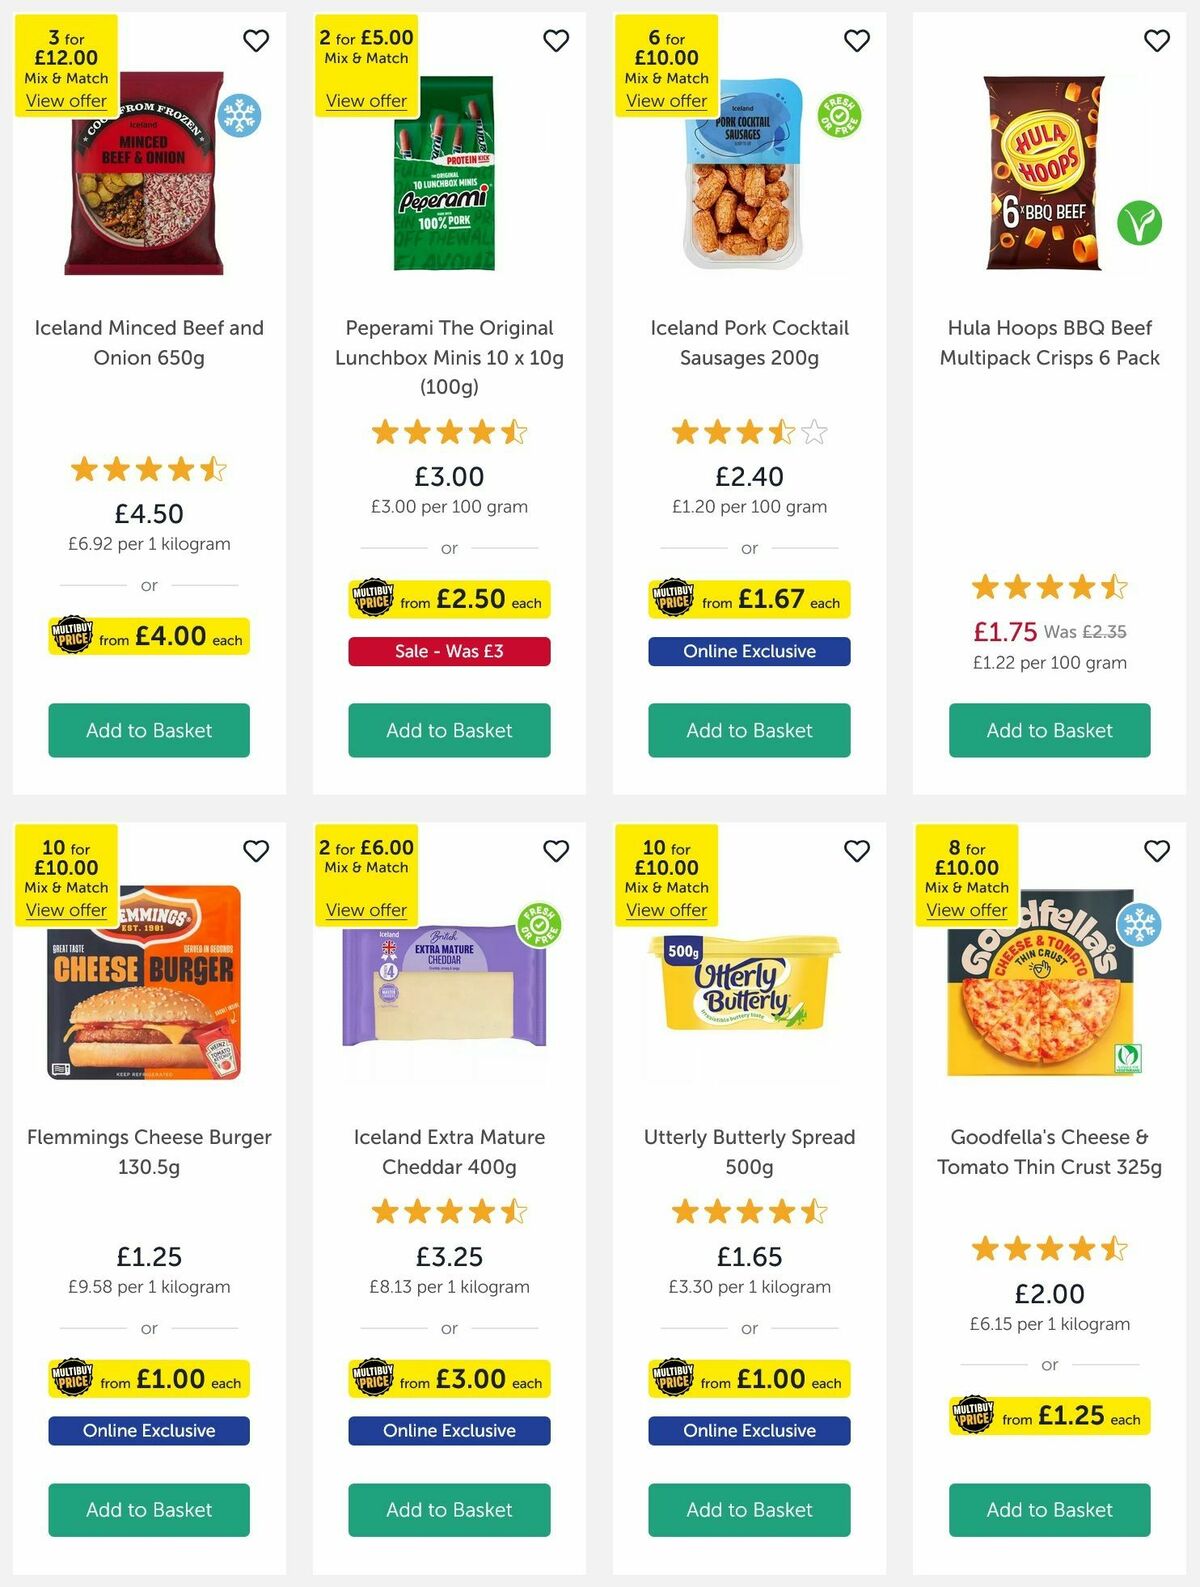
Task: Favourite the Flemmings Cheese Burger product
Action: (x=256, y=851)
